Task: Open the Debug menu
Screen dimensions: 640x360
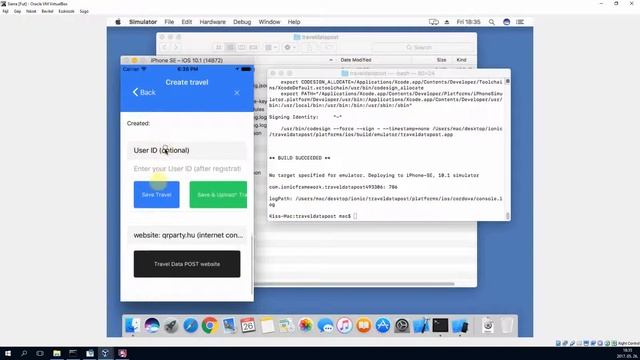Action: 242,22
